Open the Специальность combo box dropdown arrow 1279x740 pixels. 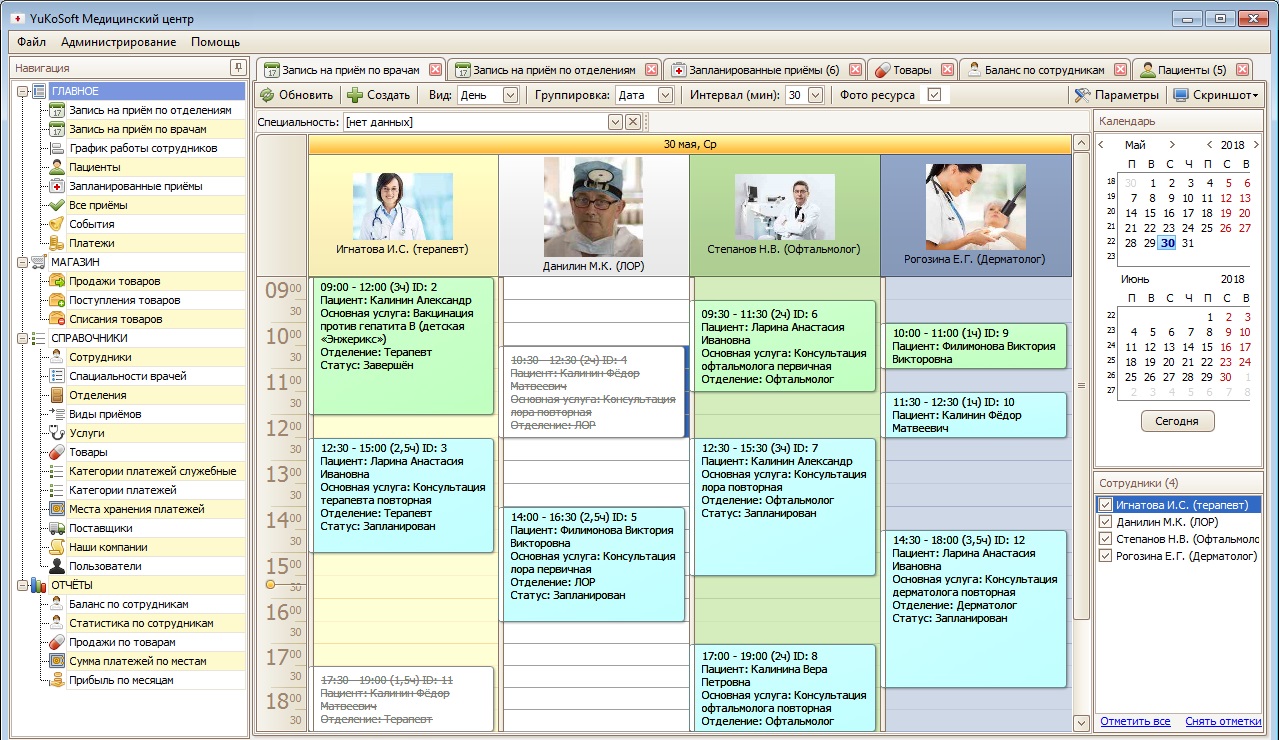615,122
